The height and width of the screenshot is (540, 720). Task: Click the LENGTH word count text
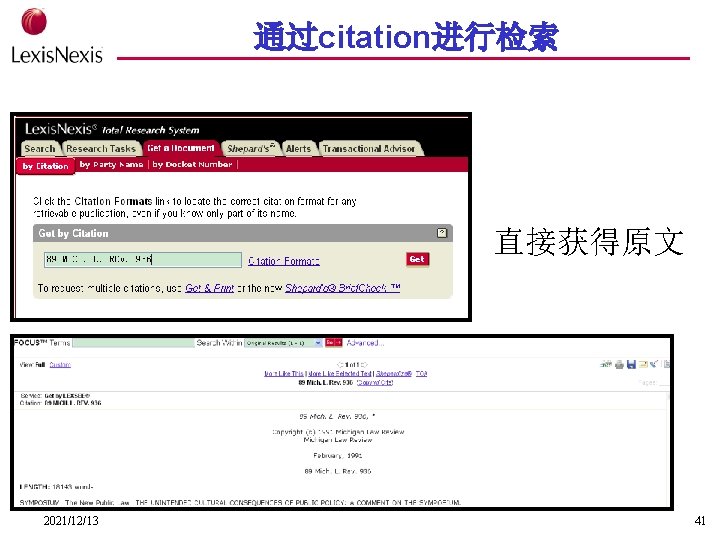tap(56, 487)
